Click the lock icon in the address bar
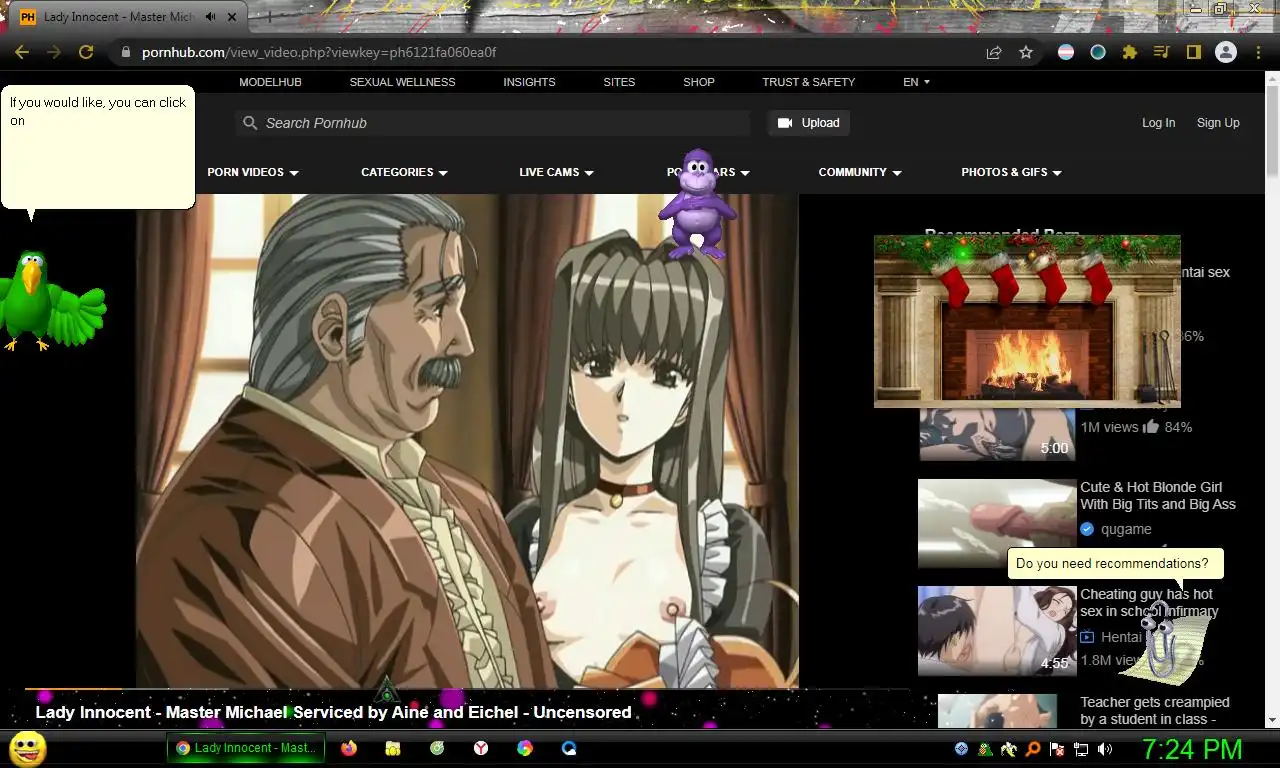The width and height of the screenshot is (1280, 768). pos(125,52)
